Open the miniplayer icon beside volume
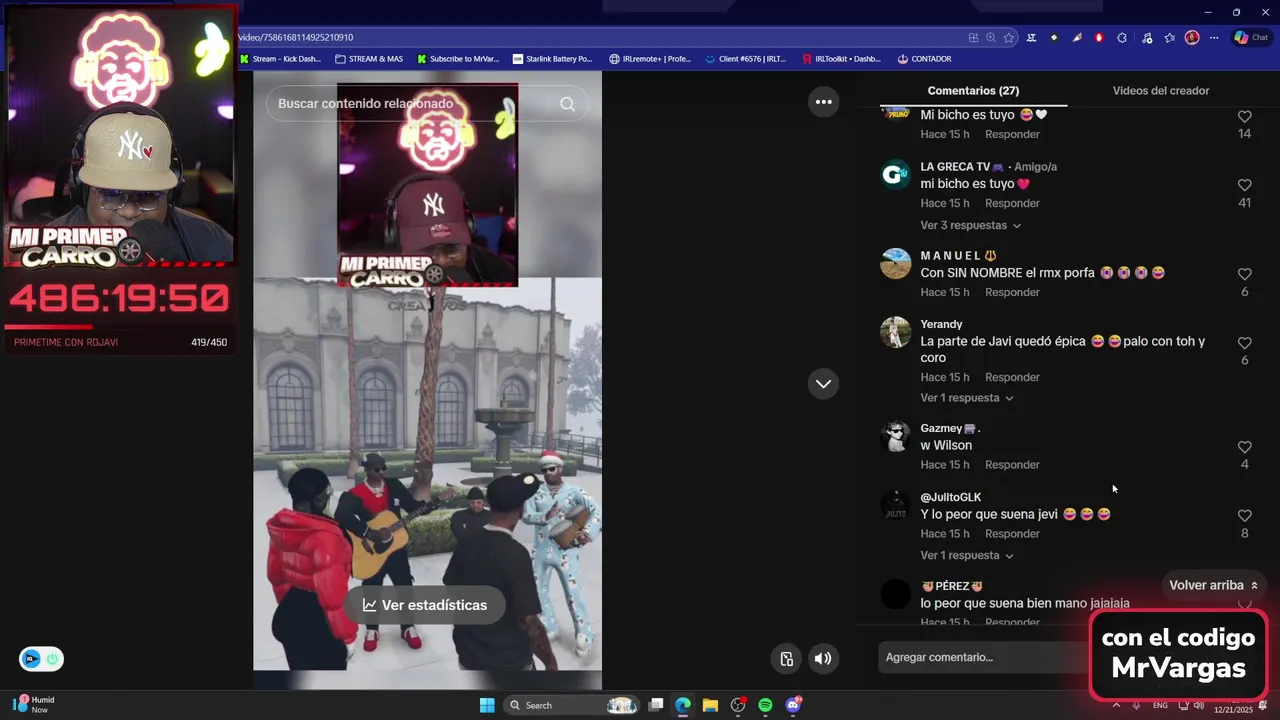 click(787, 658)
